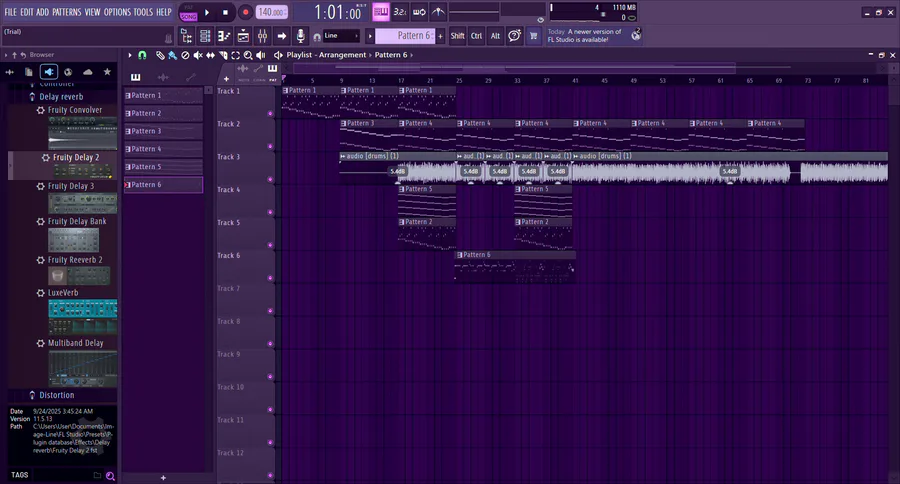Mute Track 6 using its dot
900x484 pixels.
tap(270, 278)
